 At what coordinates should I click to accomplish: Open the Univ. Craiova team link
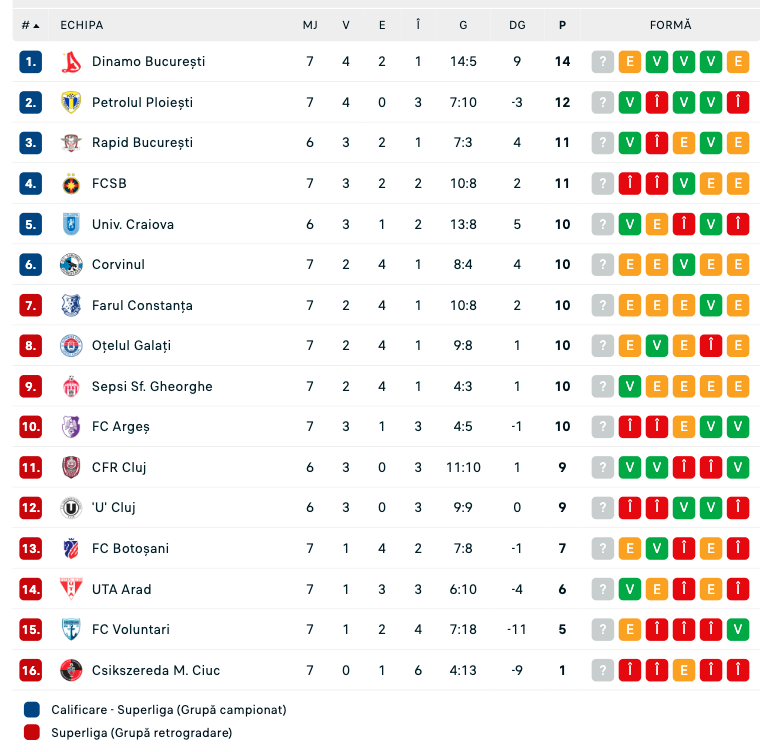pos(133,224)
